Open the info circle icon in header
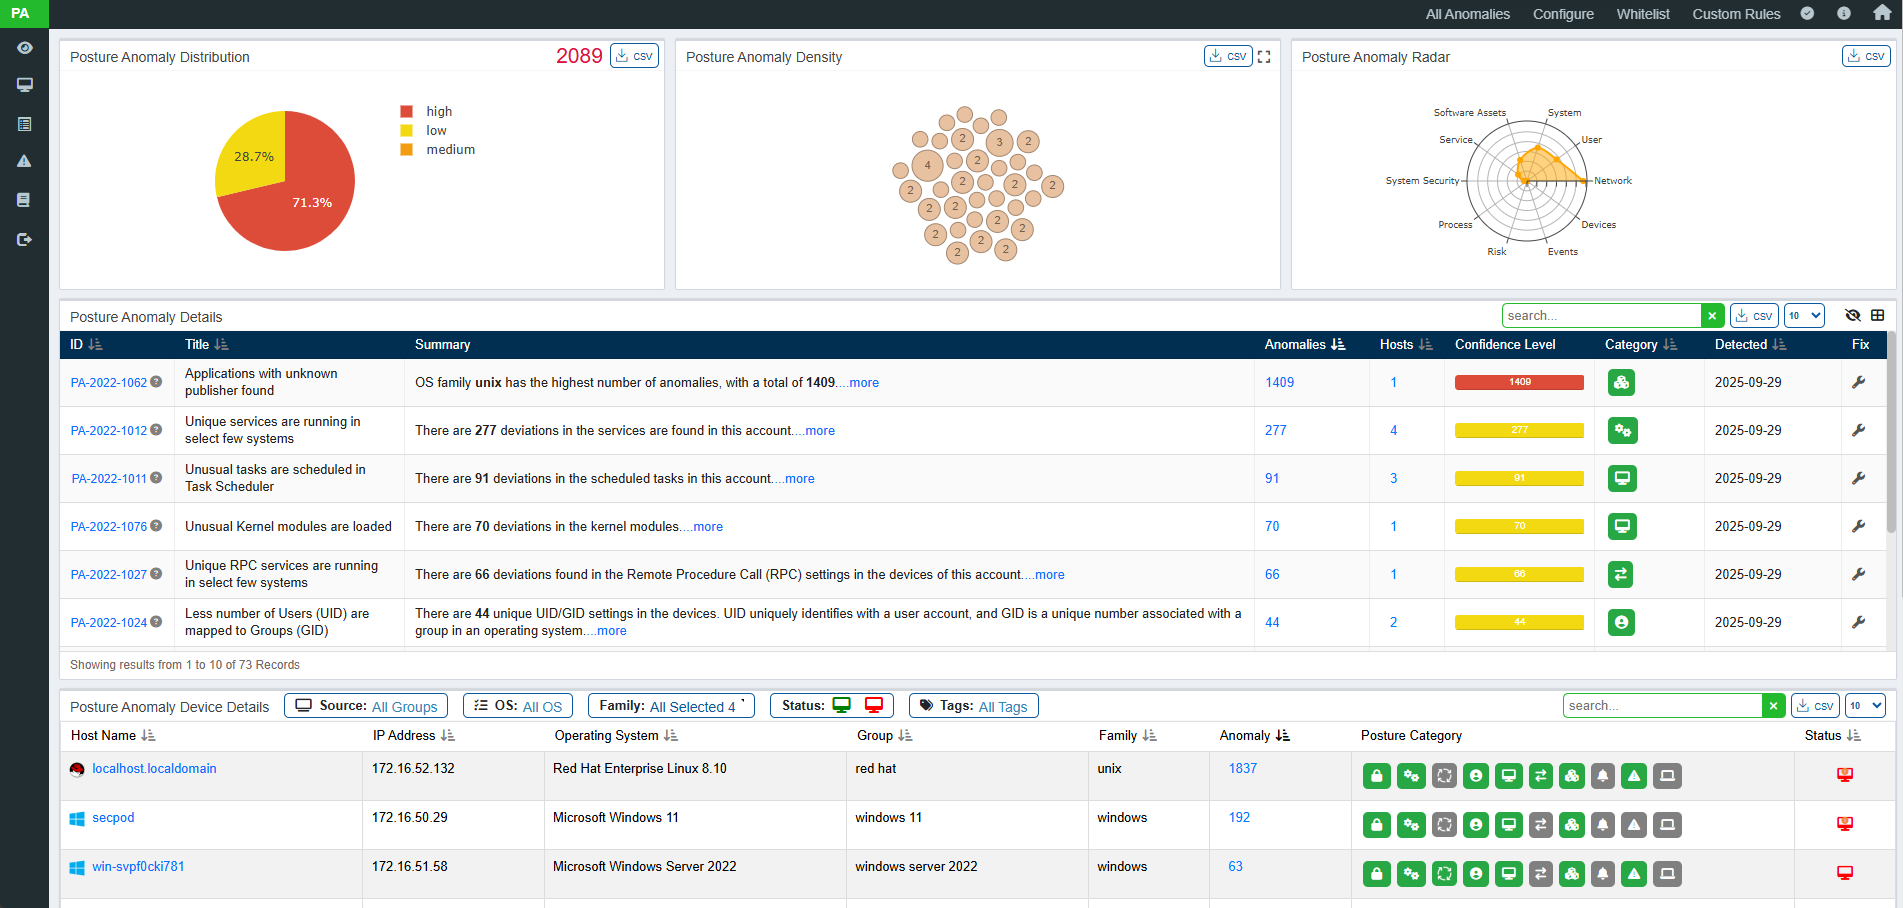Viewport: 1903px width, 908px height. 1844,13
